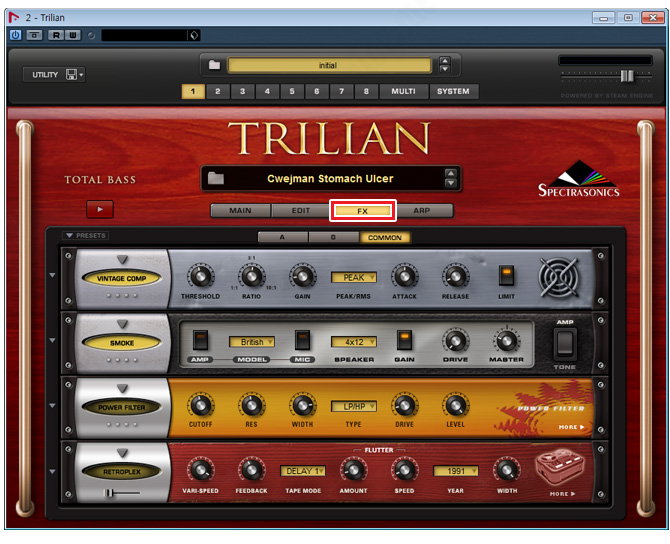Click the Power Filter LEVEL knob

455,405
